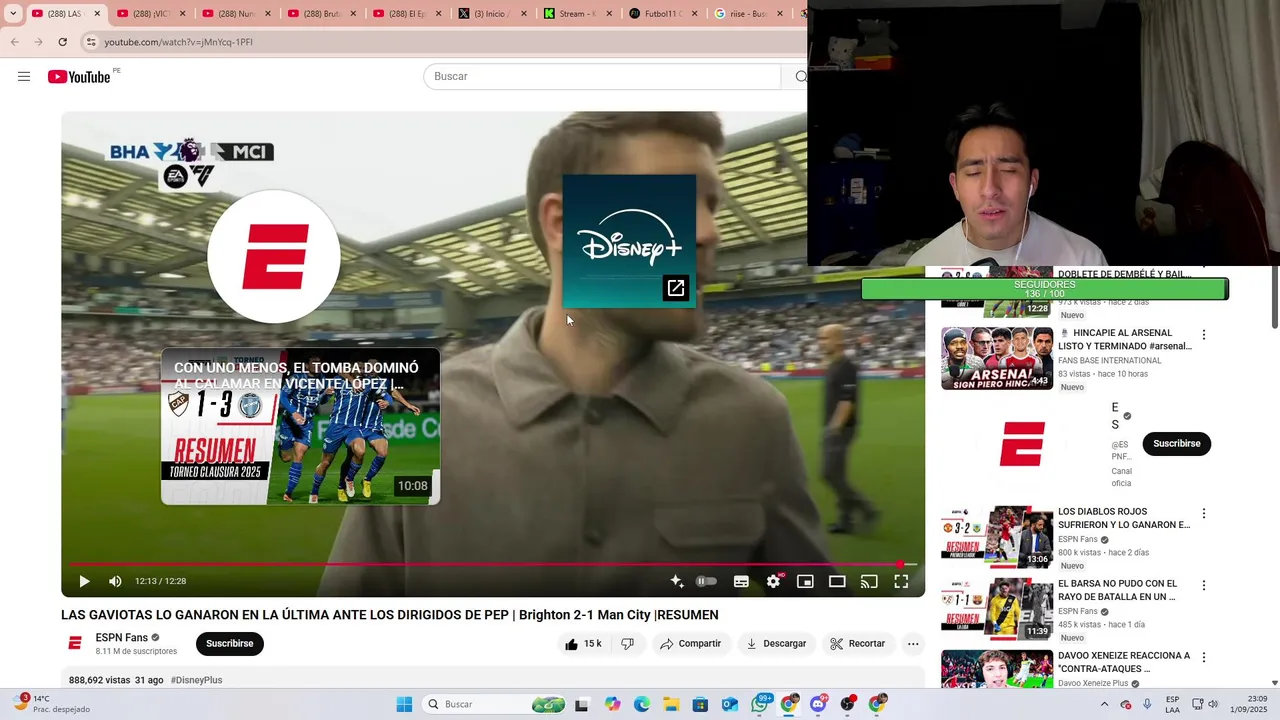Screen dimensions: 1280x720
Task: Enter full screen mode
Action: [x=901, y=581]
